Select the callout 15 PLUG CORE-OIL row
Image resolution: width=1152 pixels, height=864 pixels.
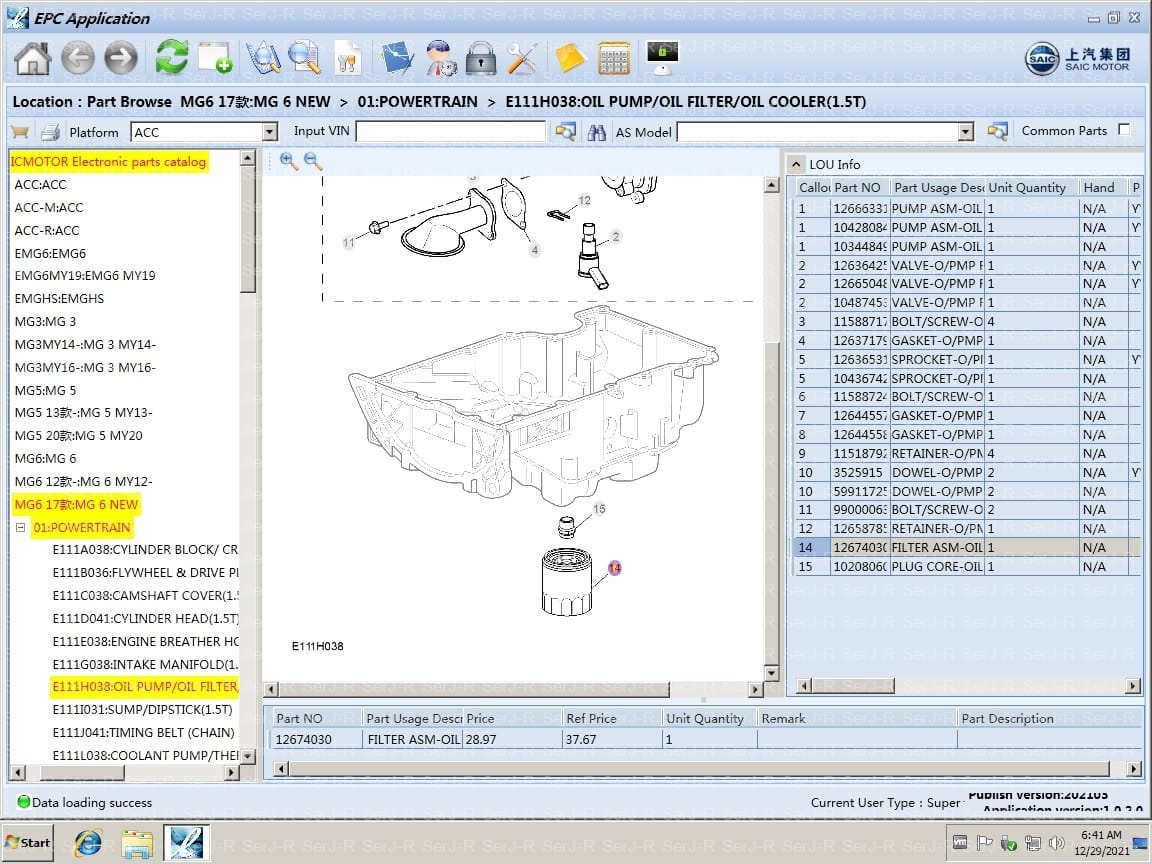[968, 566]
